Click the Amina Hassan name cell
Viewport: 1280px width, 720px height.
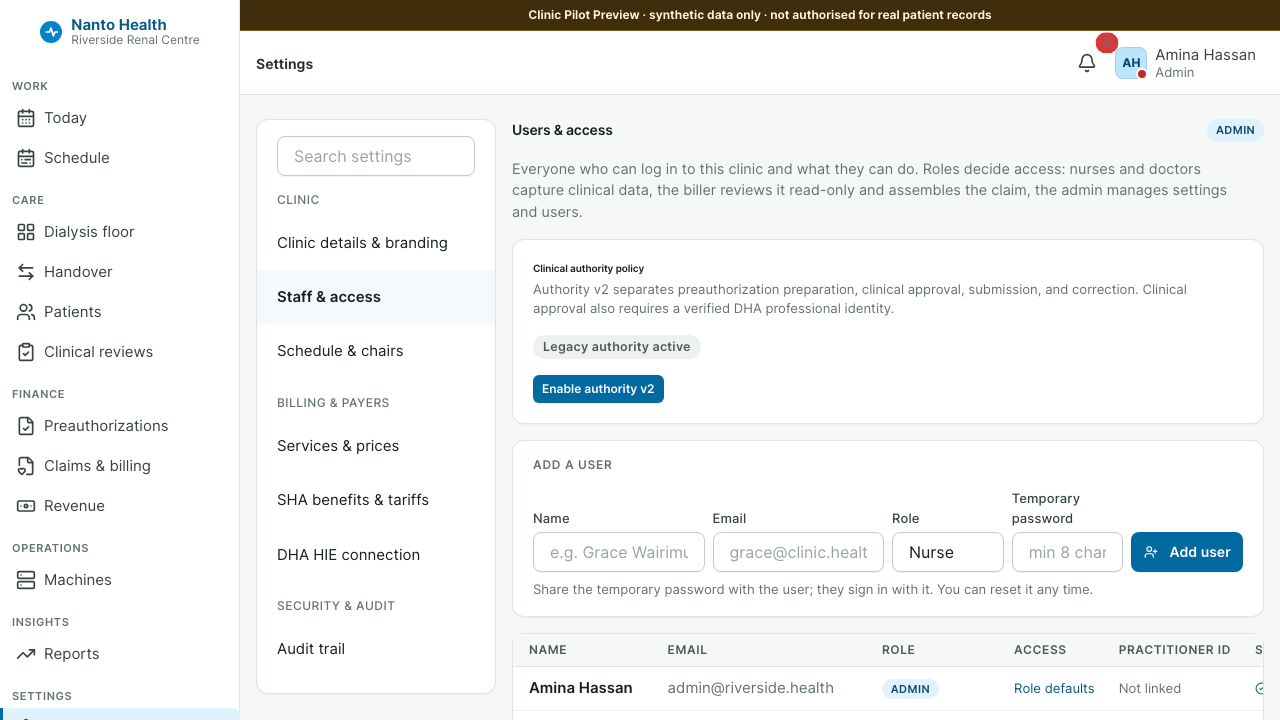[x=581, y=688]
